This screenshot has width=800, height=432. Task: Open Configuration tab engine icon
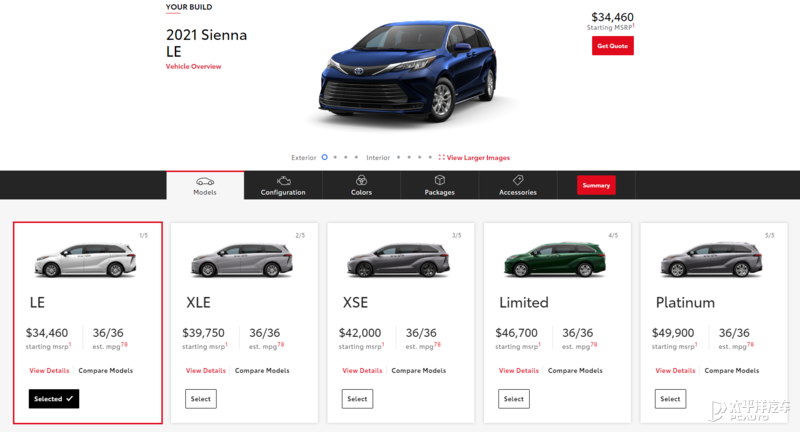(x=284, y=181)
